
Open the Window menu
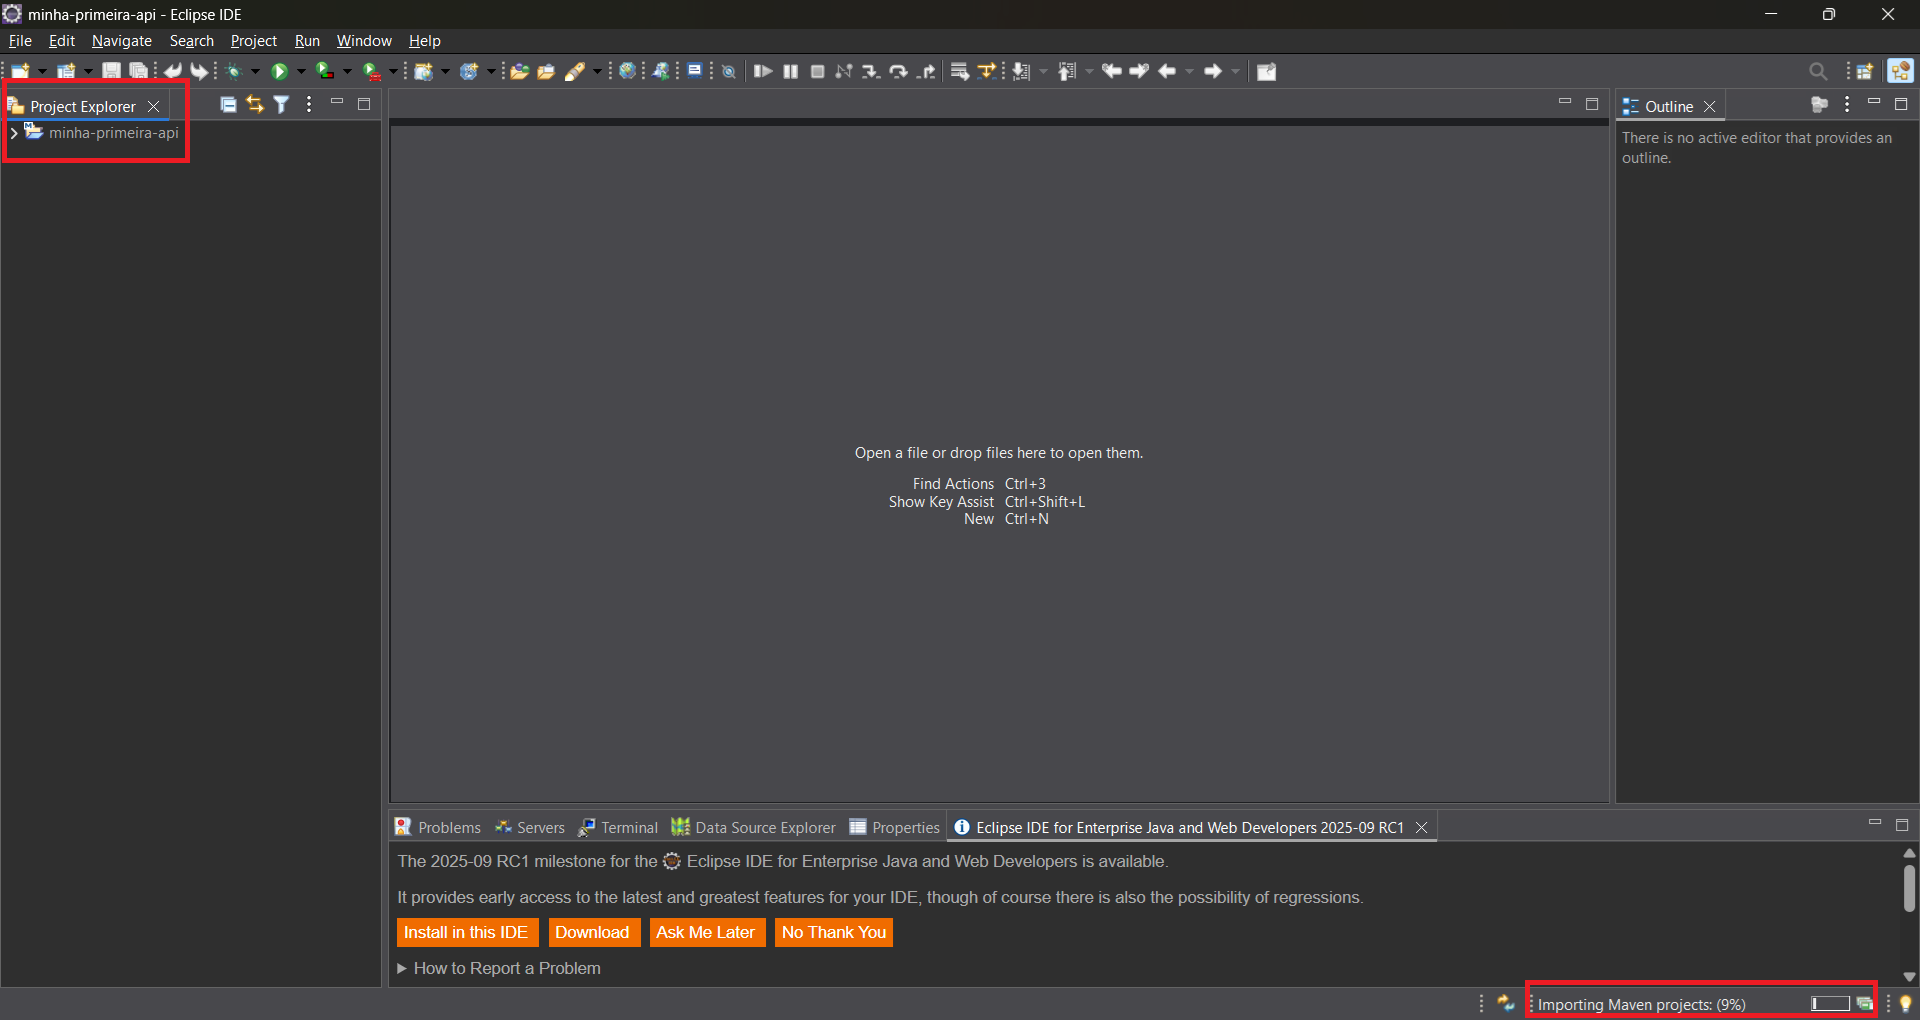363,41
